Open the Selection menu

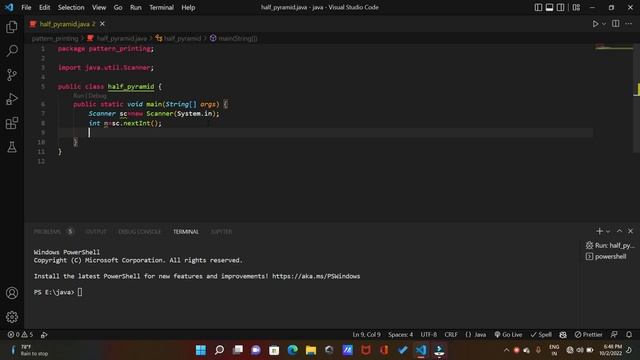tap(71, 7)
